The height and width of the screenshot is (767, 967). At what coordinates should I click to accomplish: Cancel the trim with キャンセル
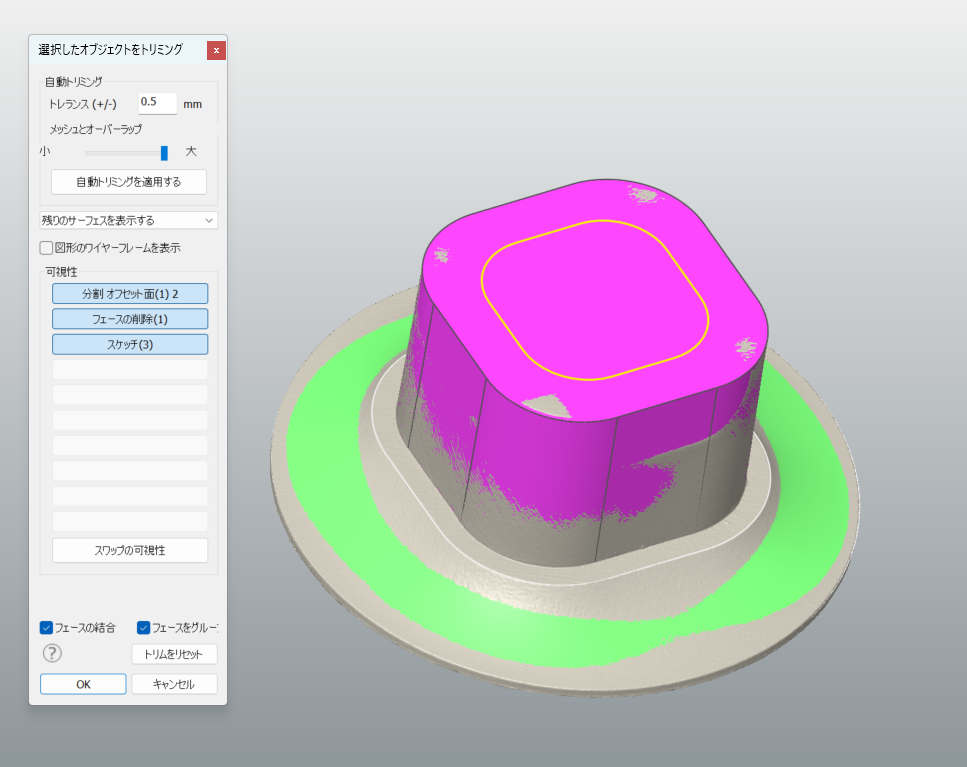174,684
